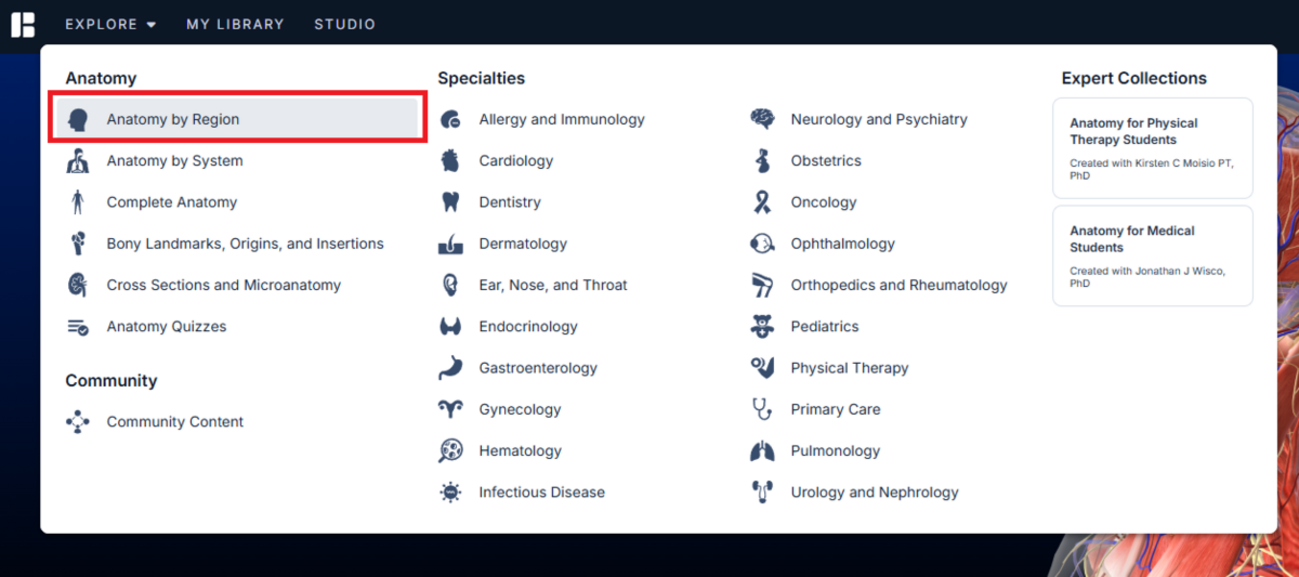Click the stomach icon beside Gastroenterology

(x=451, y=368)
